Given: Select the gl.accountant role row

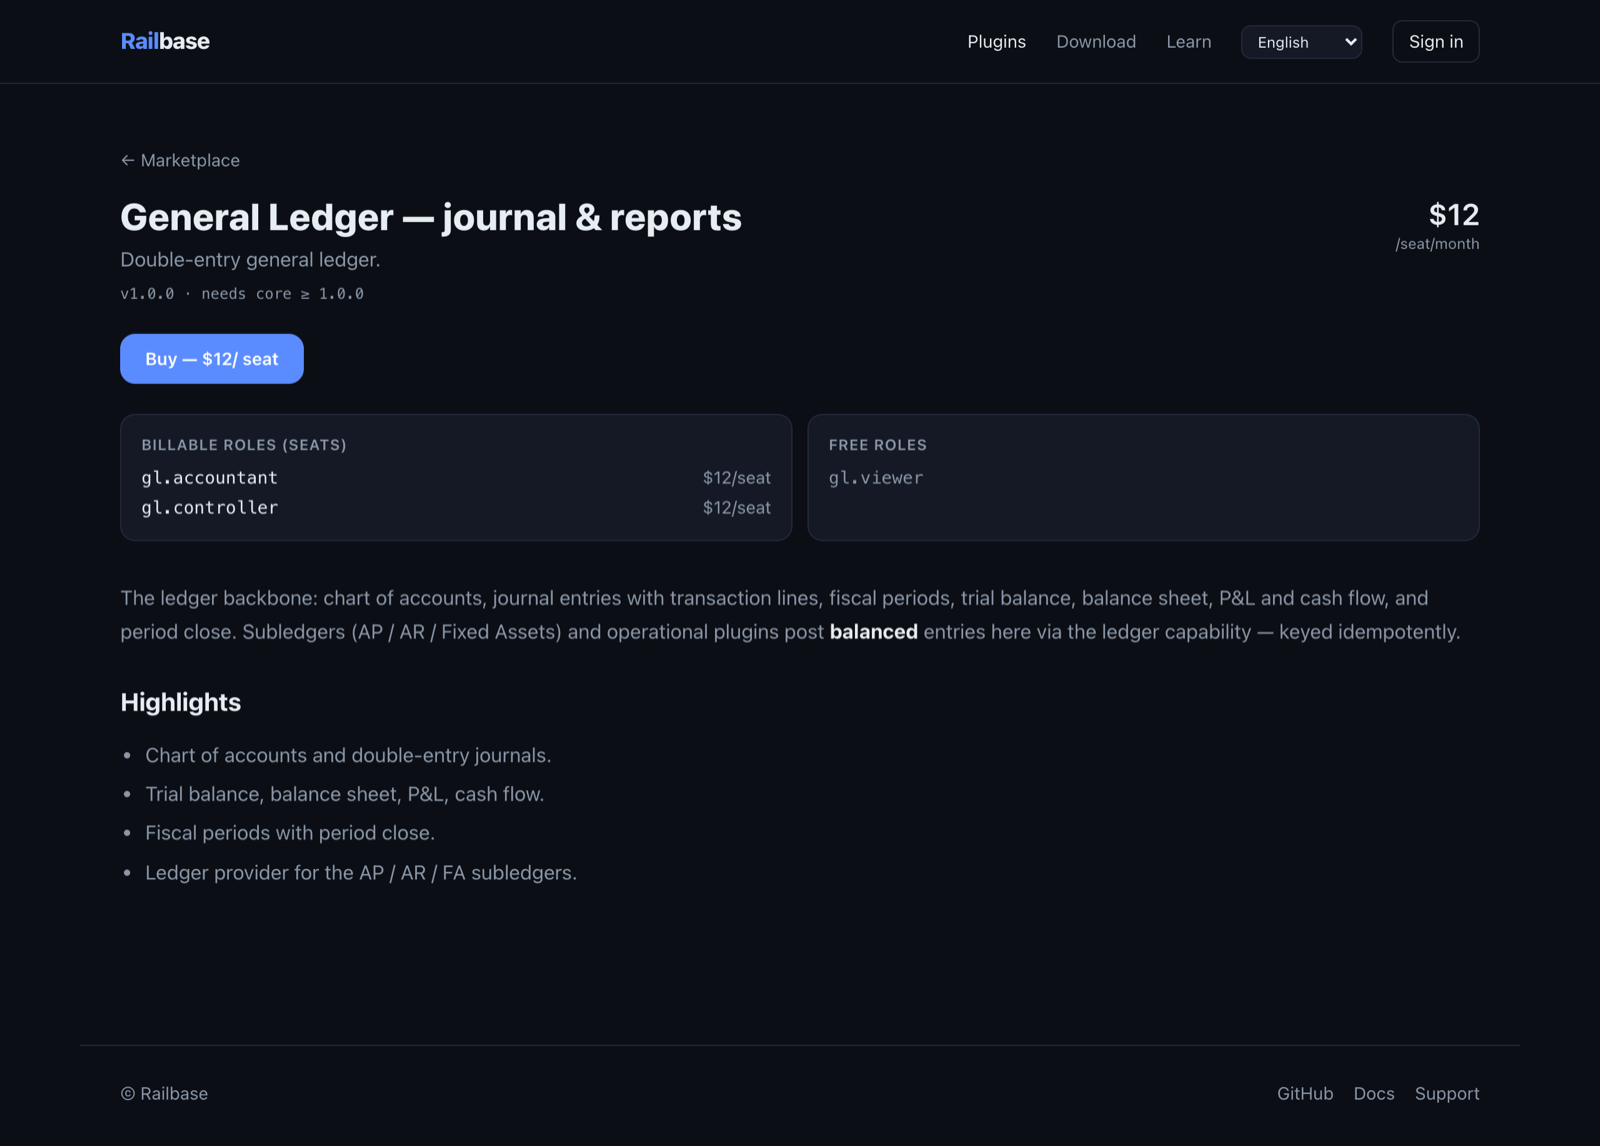Looking at the screenshot, I should pos(456,478).
